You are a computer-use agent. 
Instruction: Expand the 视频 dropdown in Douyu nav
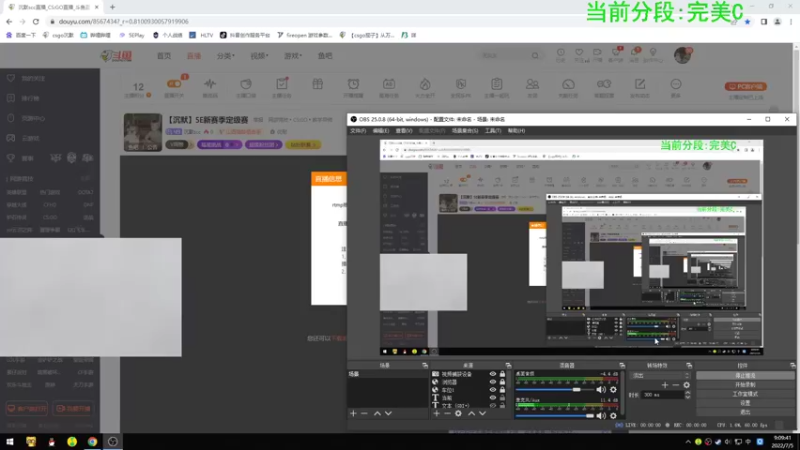(x=259, y=56)
